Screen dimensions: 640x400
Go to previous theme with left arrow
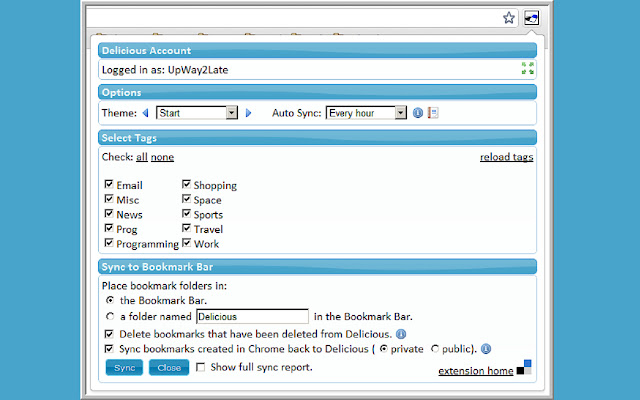146,113
